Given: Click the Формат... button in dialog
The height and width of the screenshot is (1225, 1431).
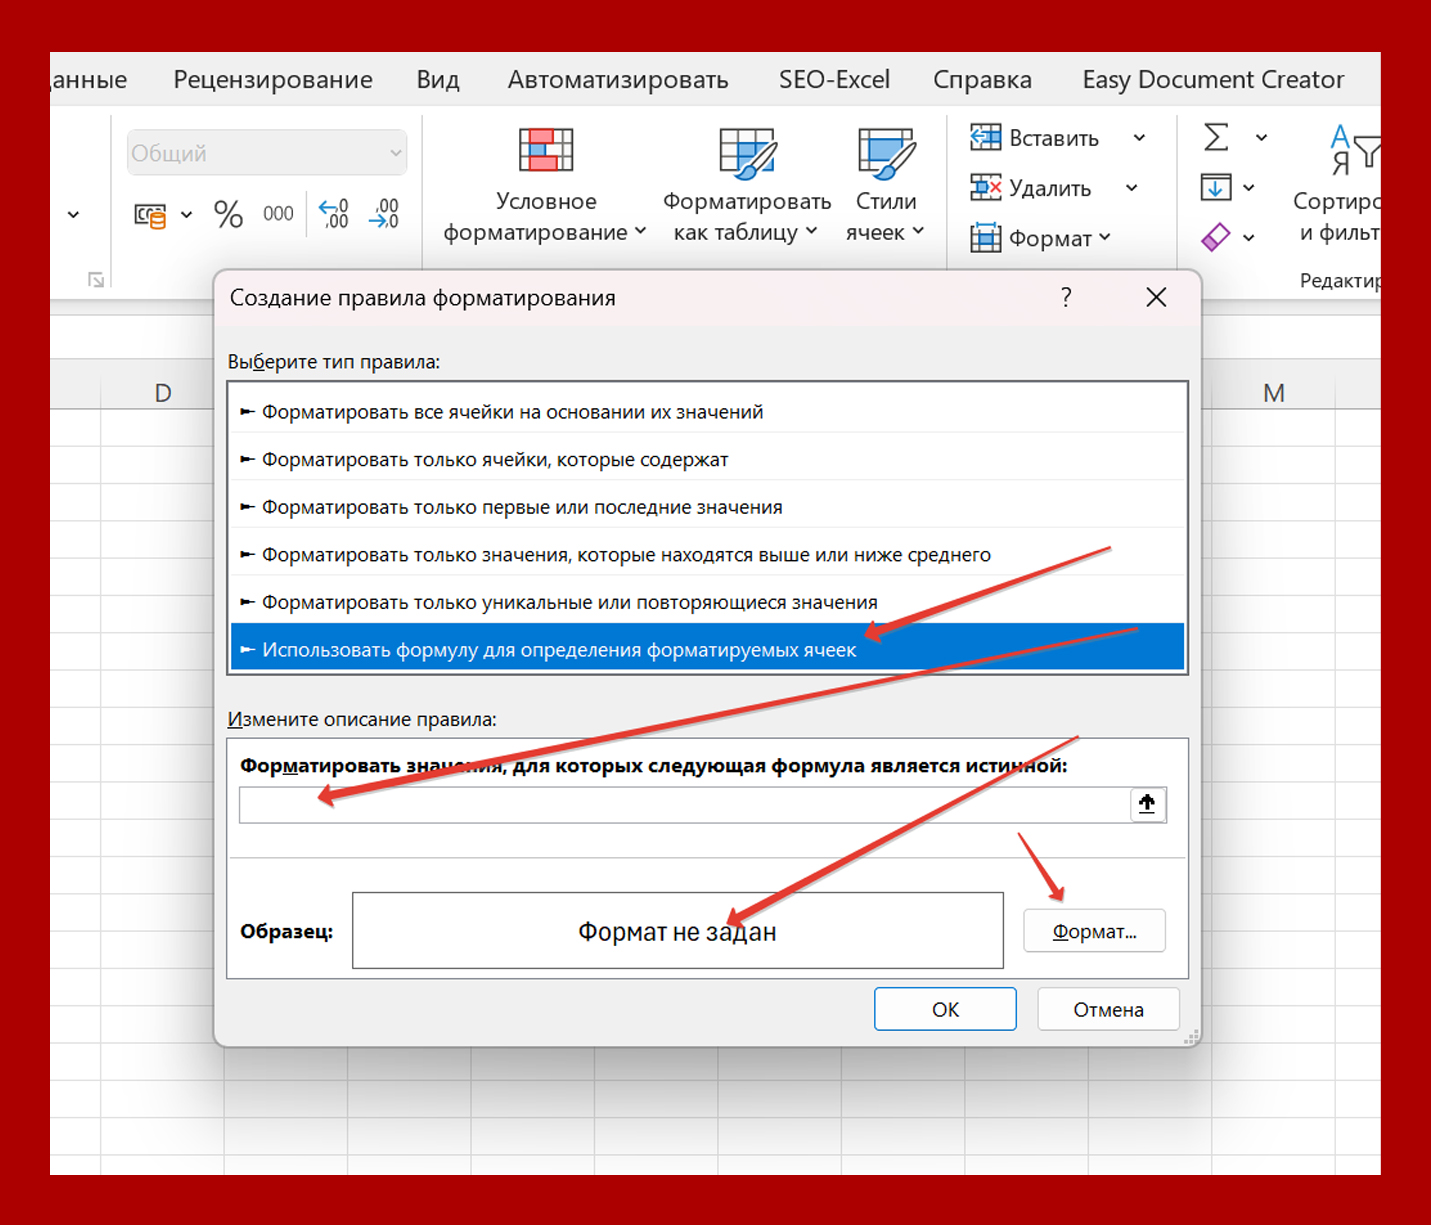Looking at the screenshot, I should click(1094, 931).
